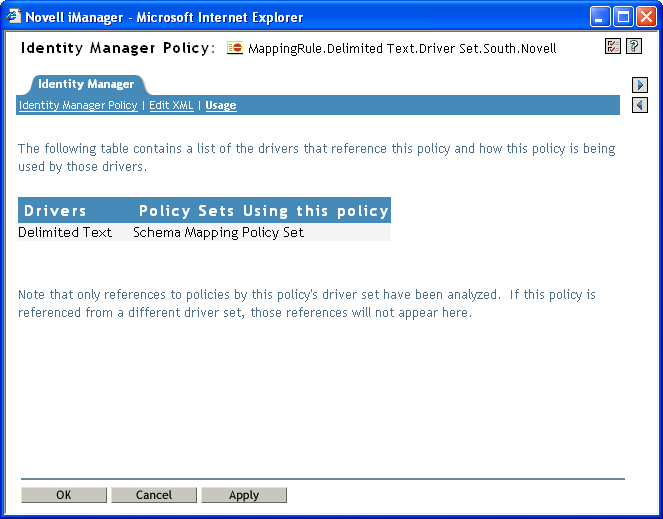Image resolution: width=663 pixels, height=519 pixels.
Task: Click the Drivers column header
Action: pyautogui.click(x=55, y=211)
